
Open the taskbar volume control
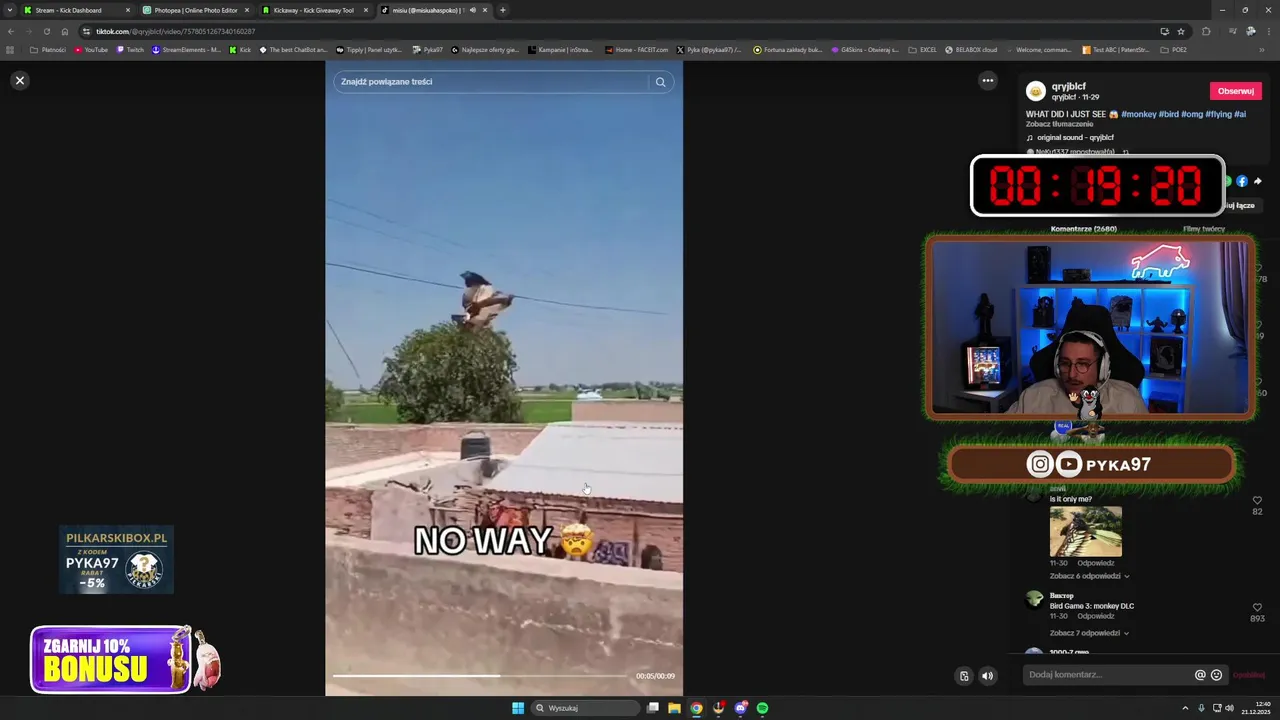1229,708
